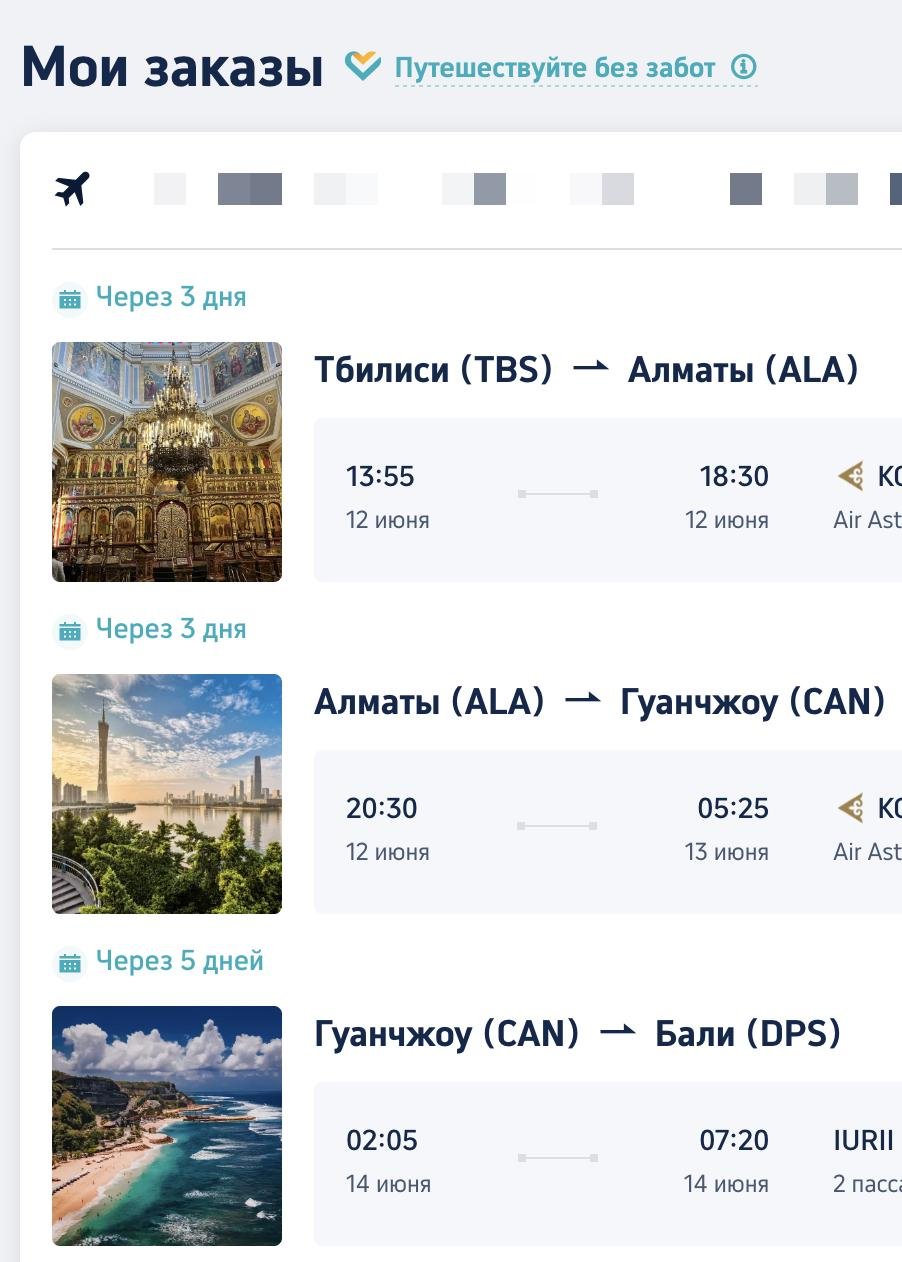Screen dimensions: 902x1262
Task: Open Тбилиси (TBS) → Алматы (ALA) order title
Action: coord(586,370)
